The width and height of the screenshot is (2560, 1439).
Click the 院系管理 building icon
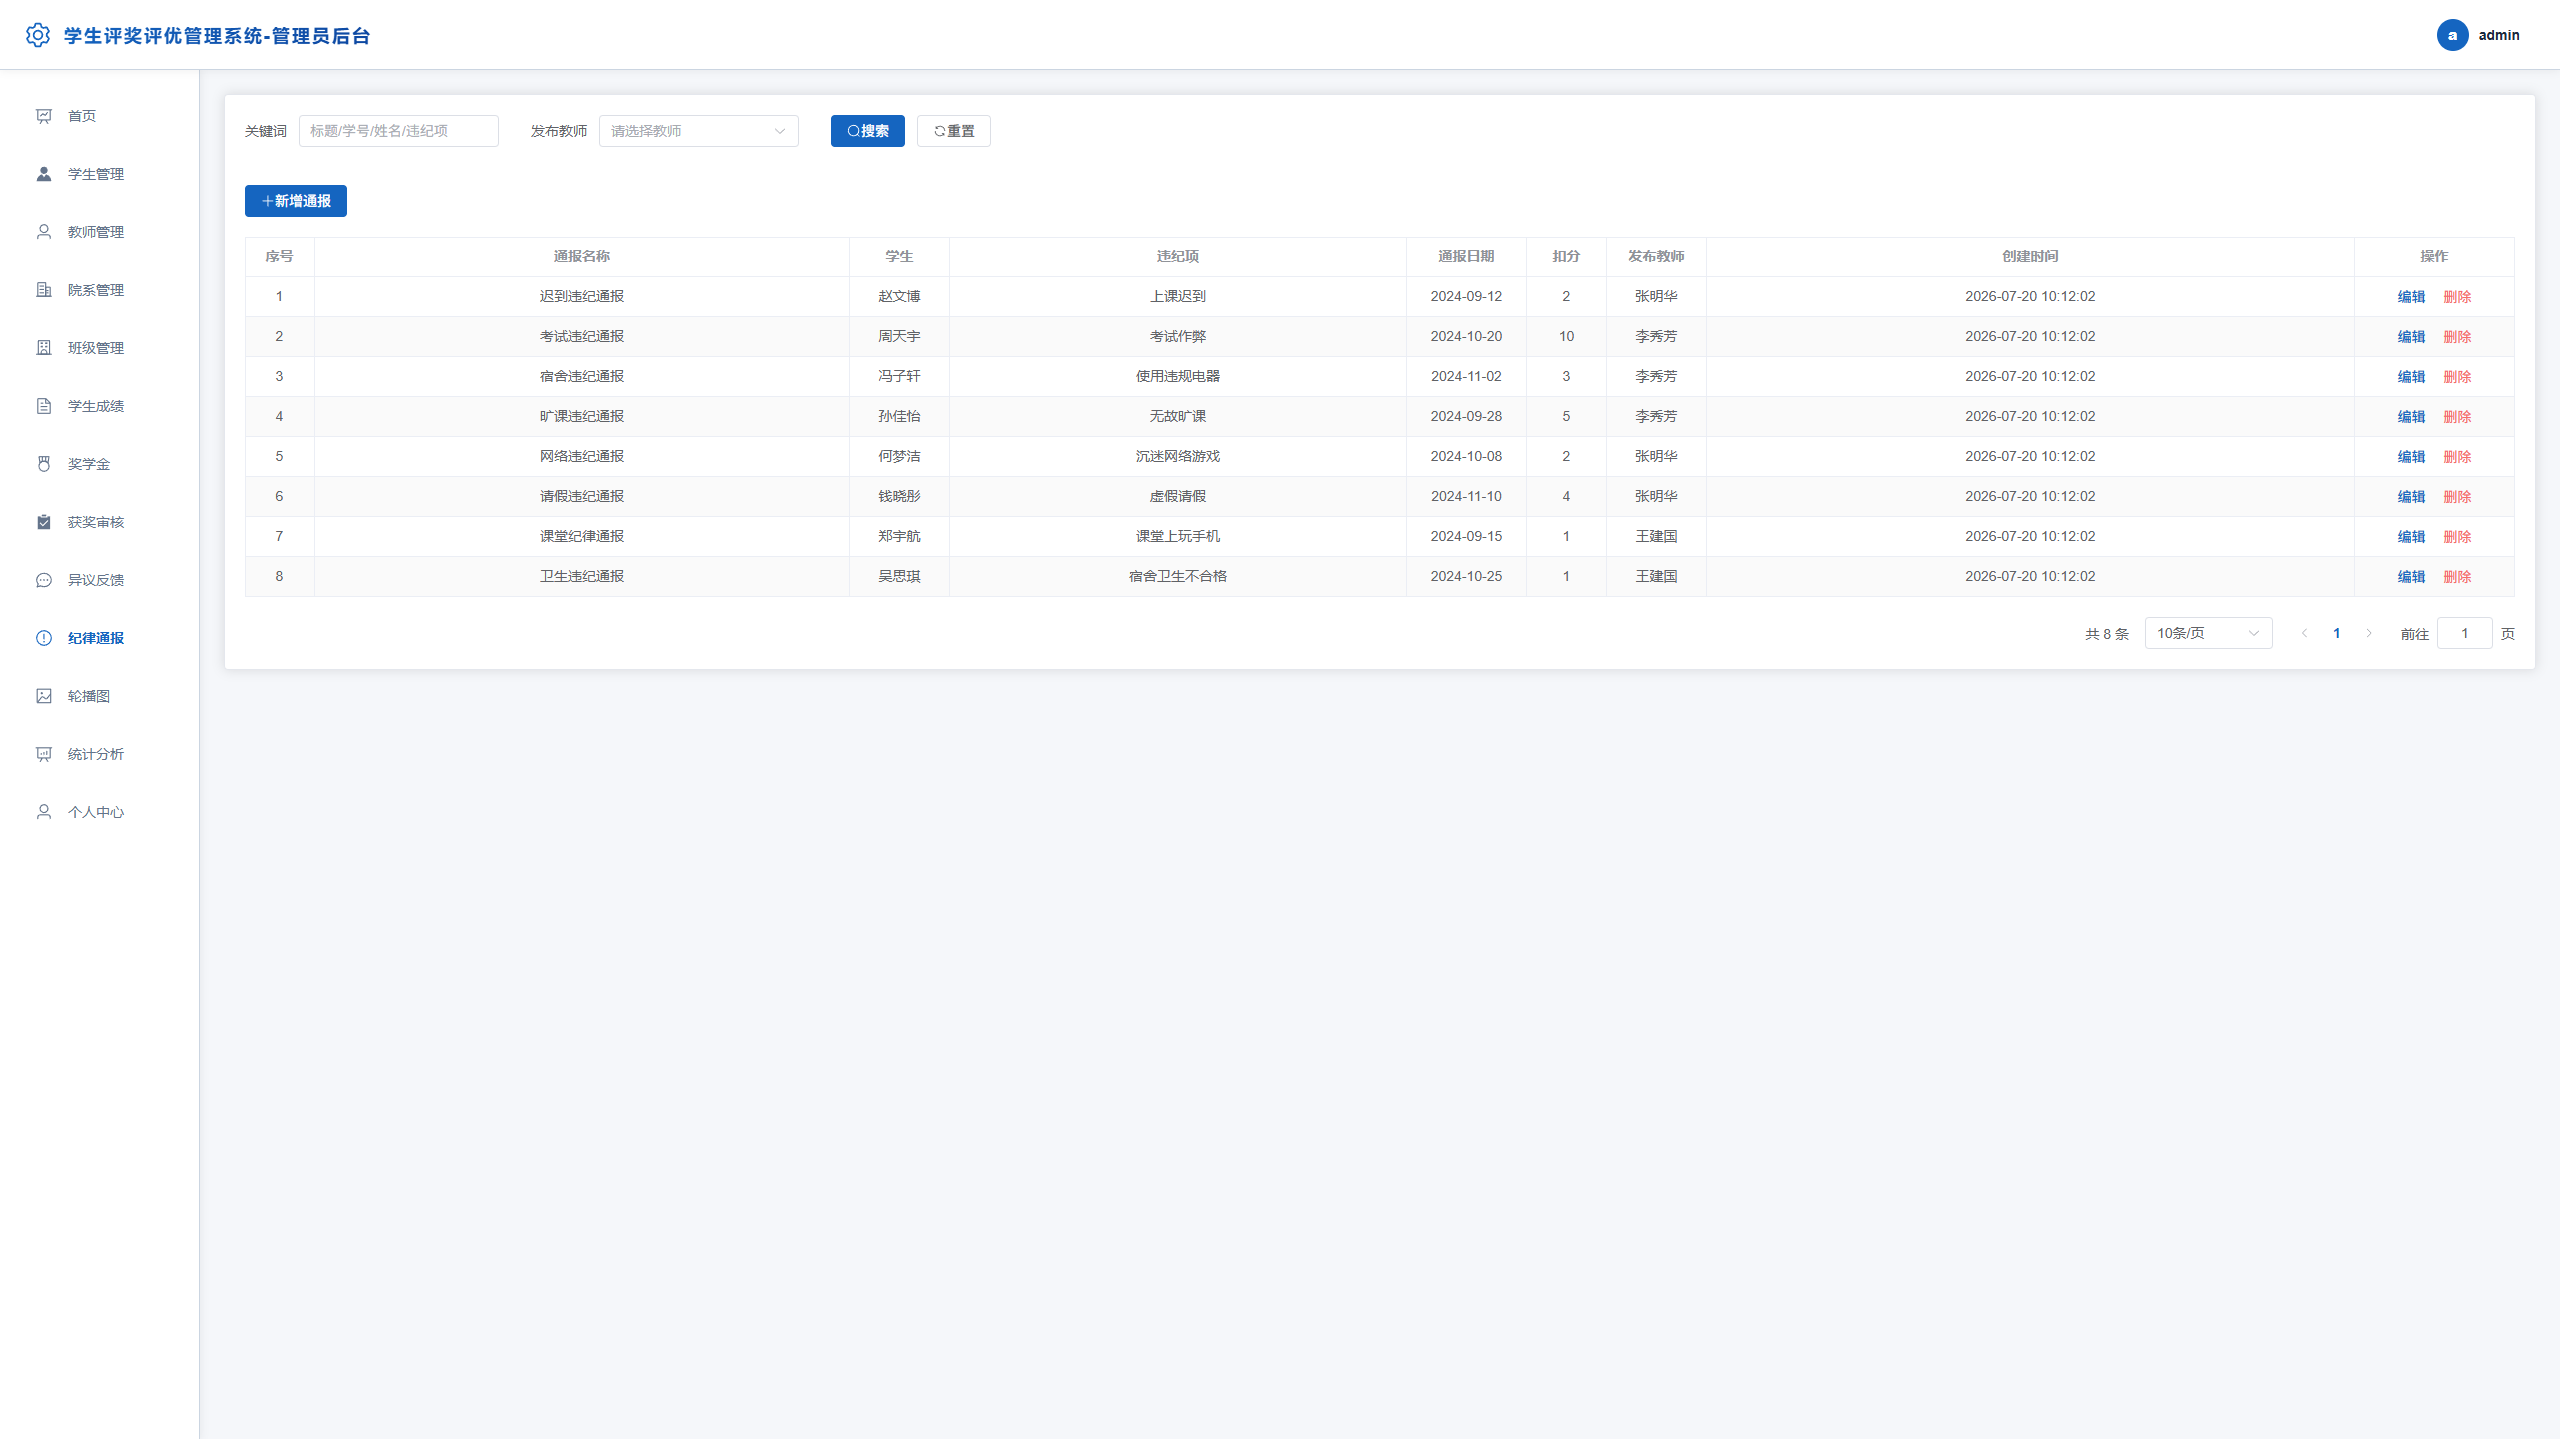point(44,290)
